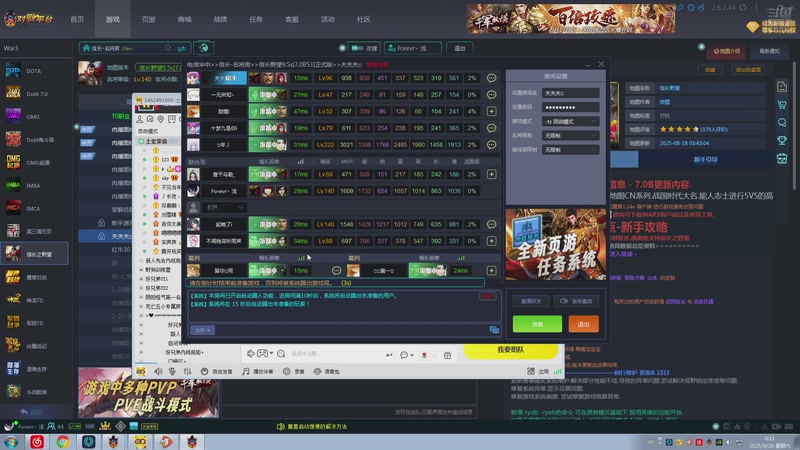800x450 pixels.
Task: Select 真三国无双 game entry
Action: [34, 231]
